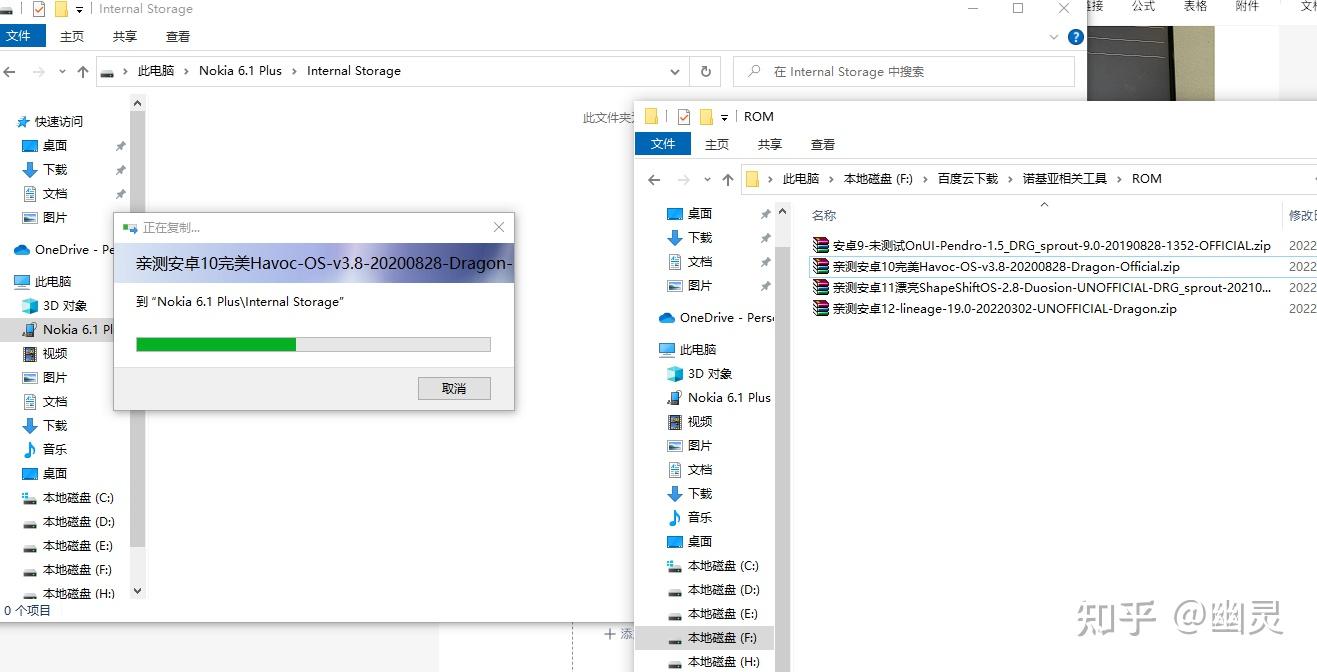Open 文件 tab in Internal Storage window
1317x672 pixels.
19,36
